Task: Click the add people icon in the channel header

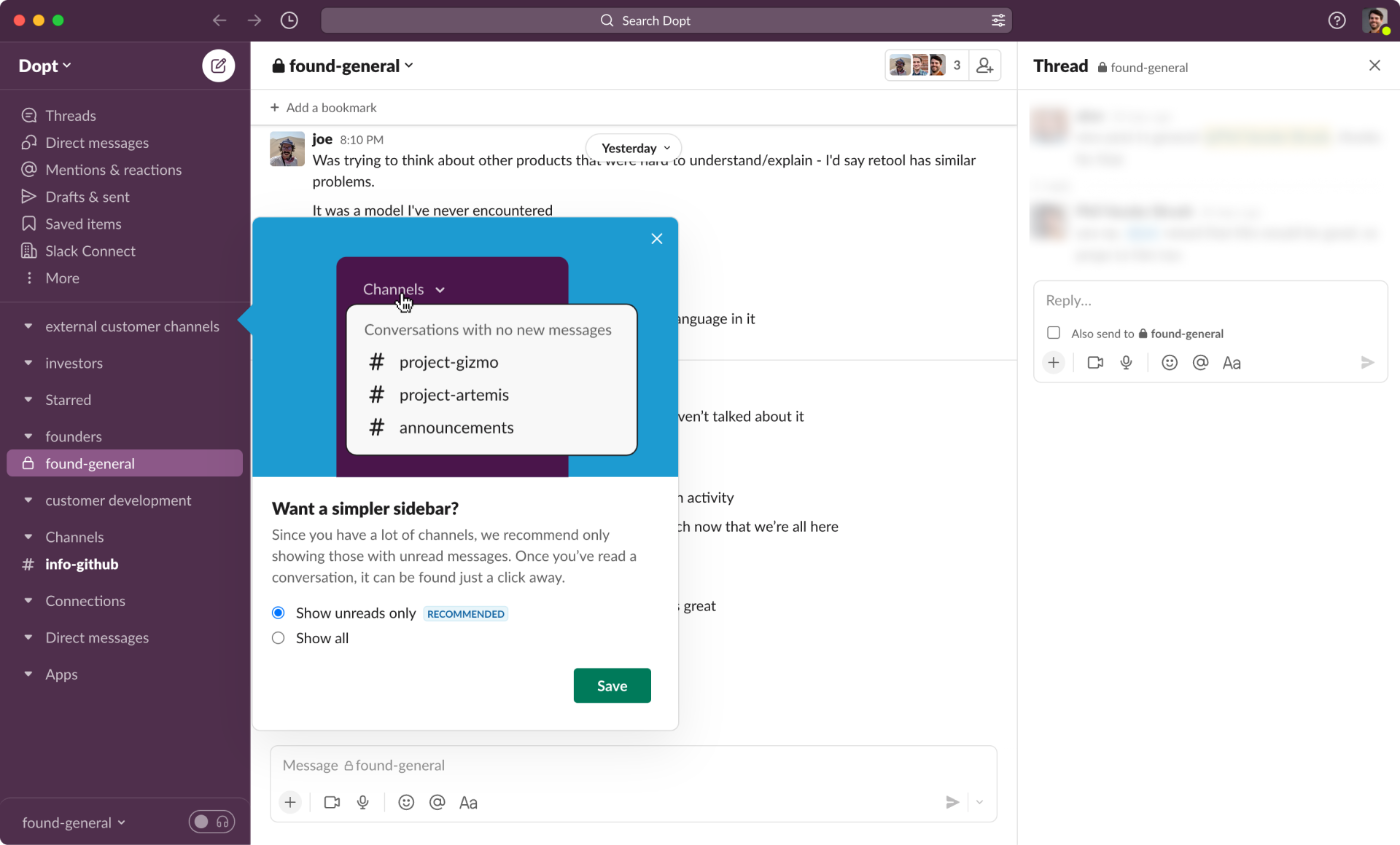Action: click(984, 64)
